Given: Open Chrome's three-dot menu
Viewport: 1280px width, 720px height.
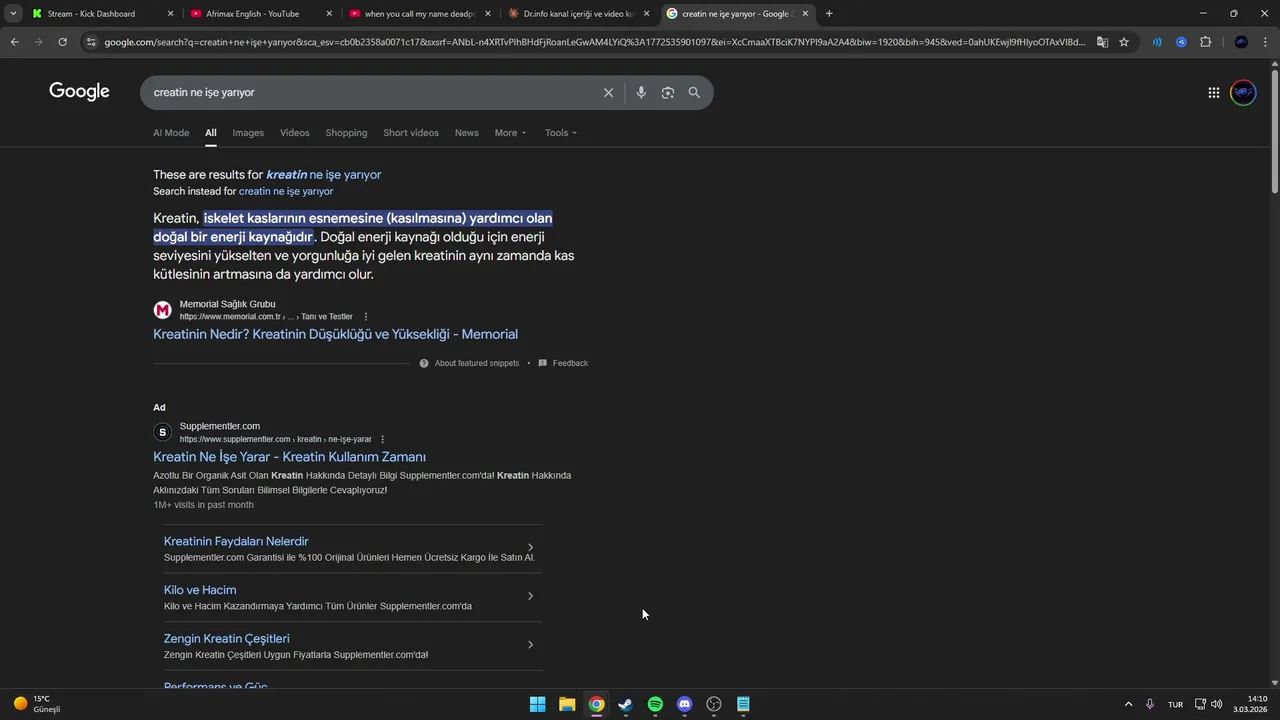Looking at the screenshot, I should (x=1265, y=42).
